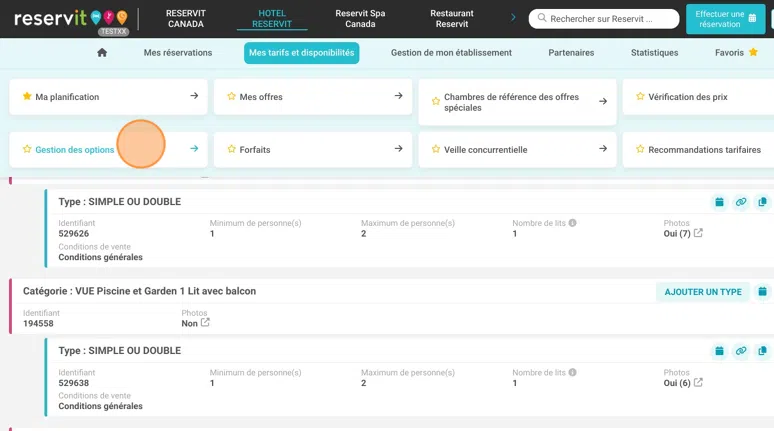Click arrow on Forfaits card
Screen dimensions: 774x431
pos(398,149)
